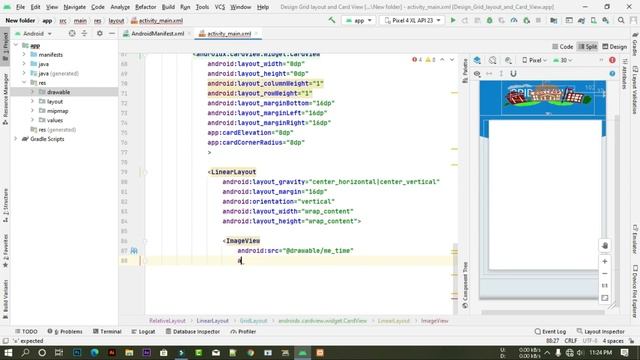Click the taskbar search icon
The height and width of the screenshot is (360, 640).
coord(25,353)
